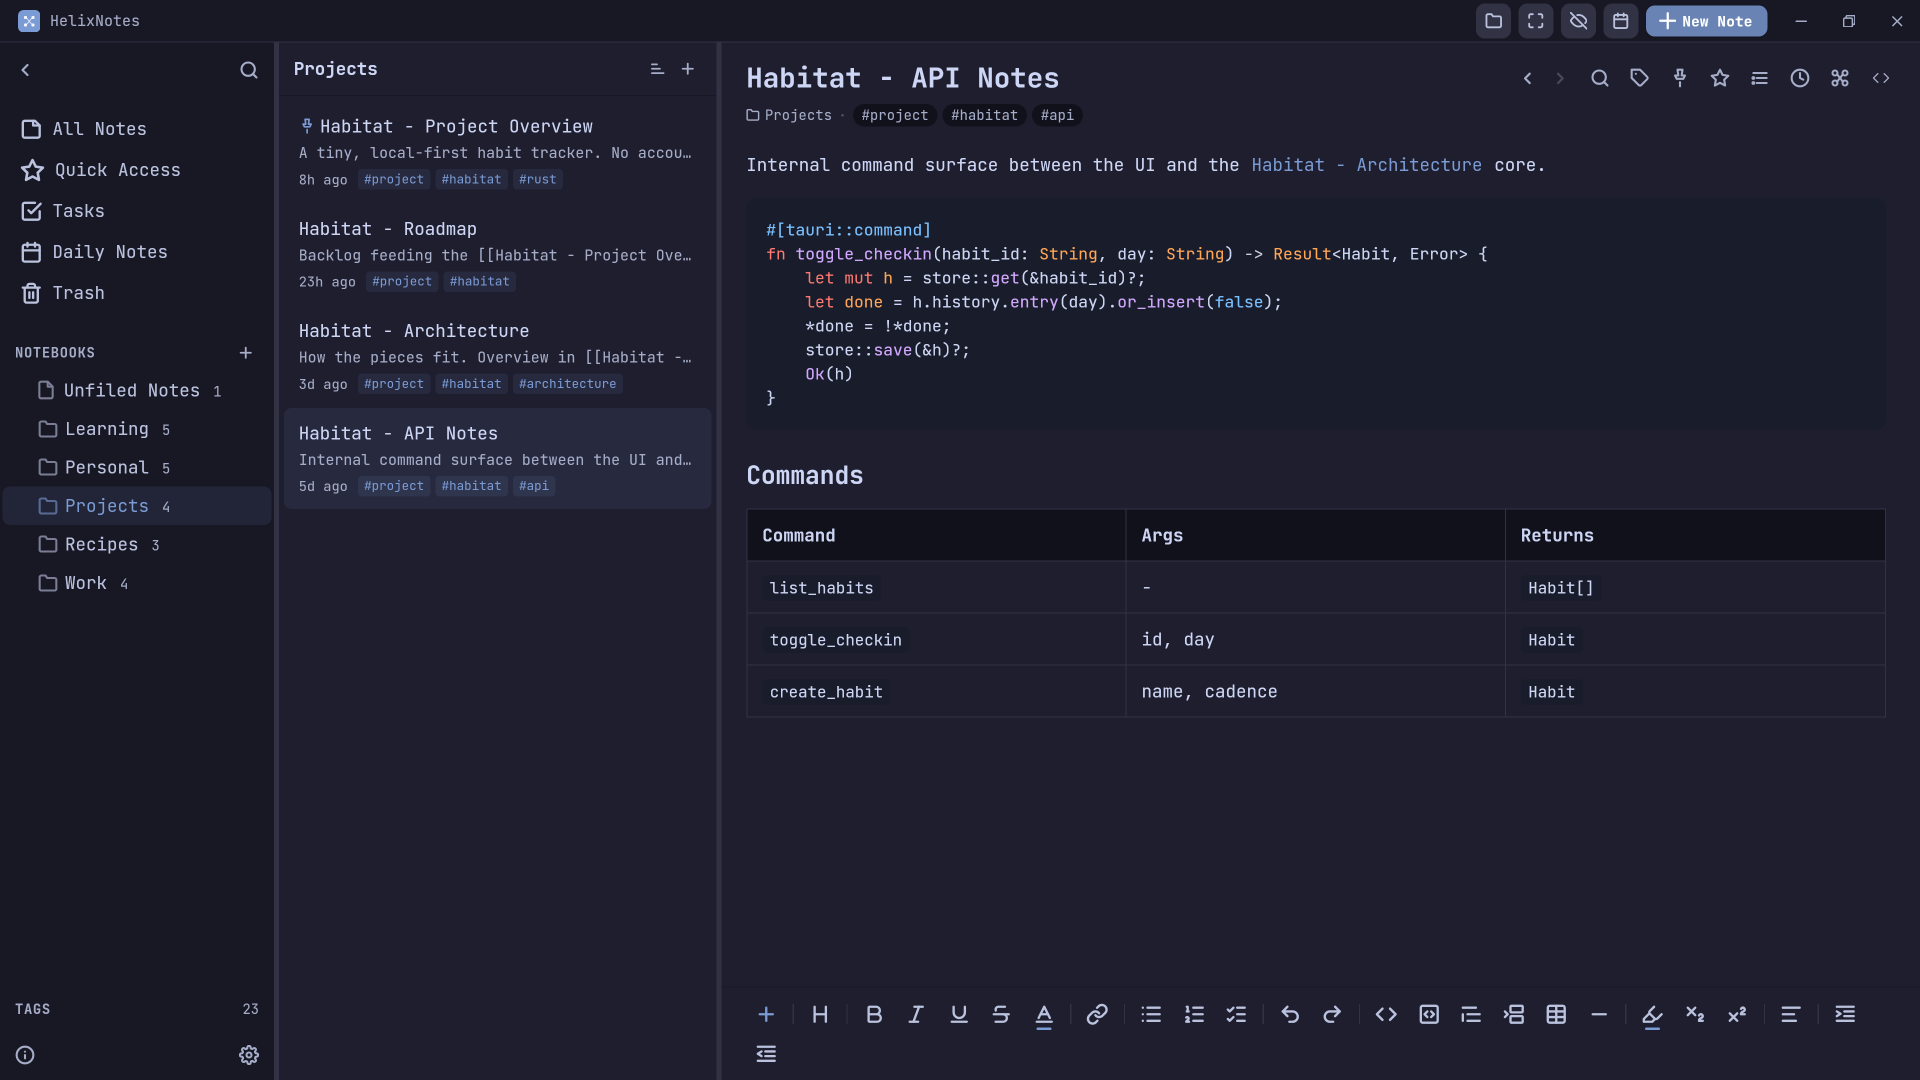Open command shortcuts icon in header
Screen dimensions: 1920x1080
(x=1840, y=78)
